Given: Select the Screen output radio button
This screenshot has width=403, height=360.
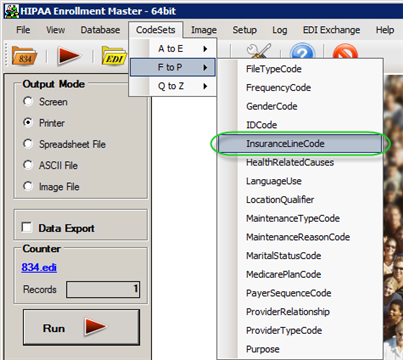Looking at the screenshot, I should (x=28, y=101).
